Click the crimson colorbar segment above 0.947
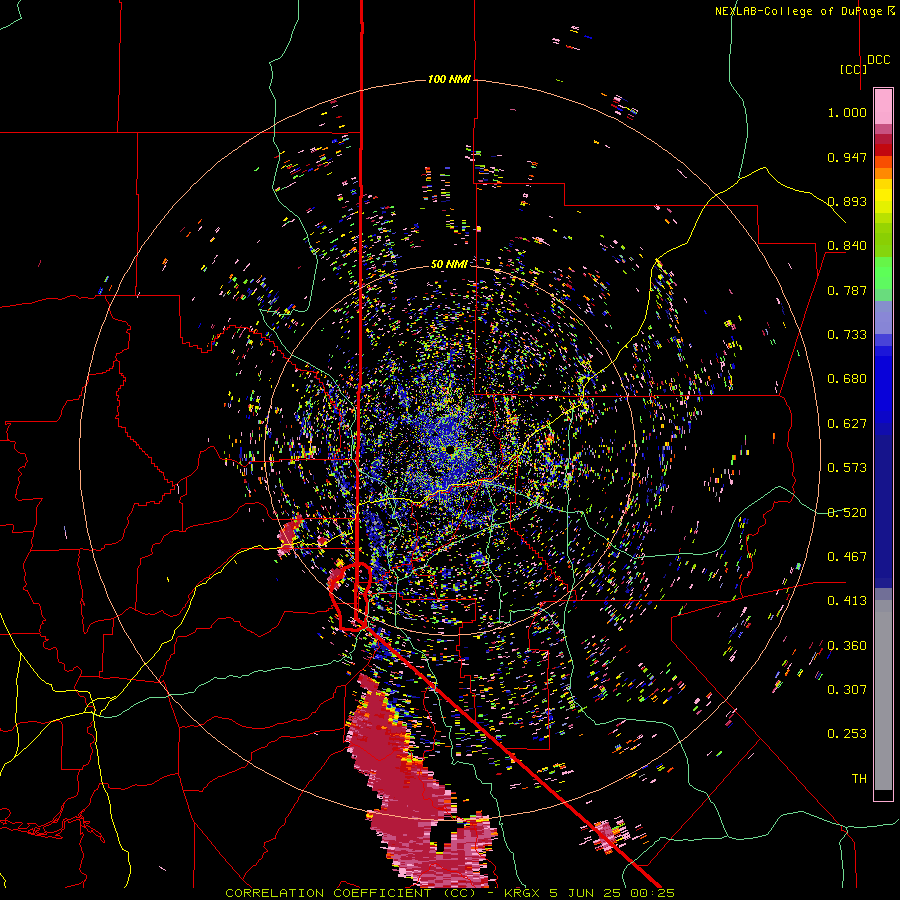 tap(883, 139)
